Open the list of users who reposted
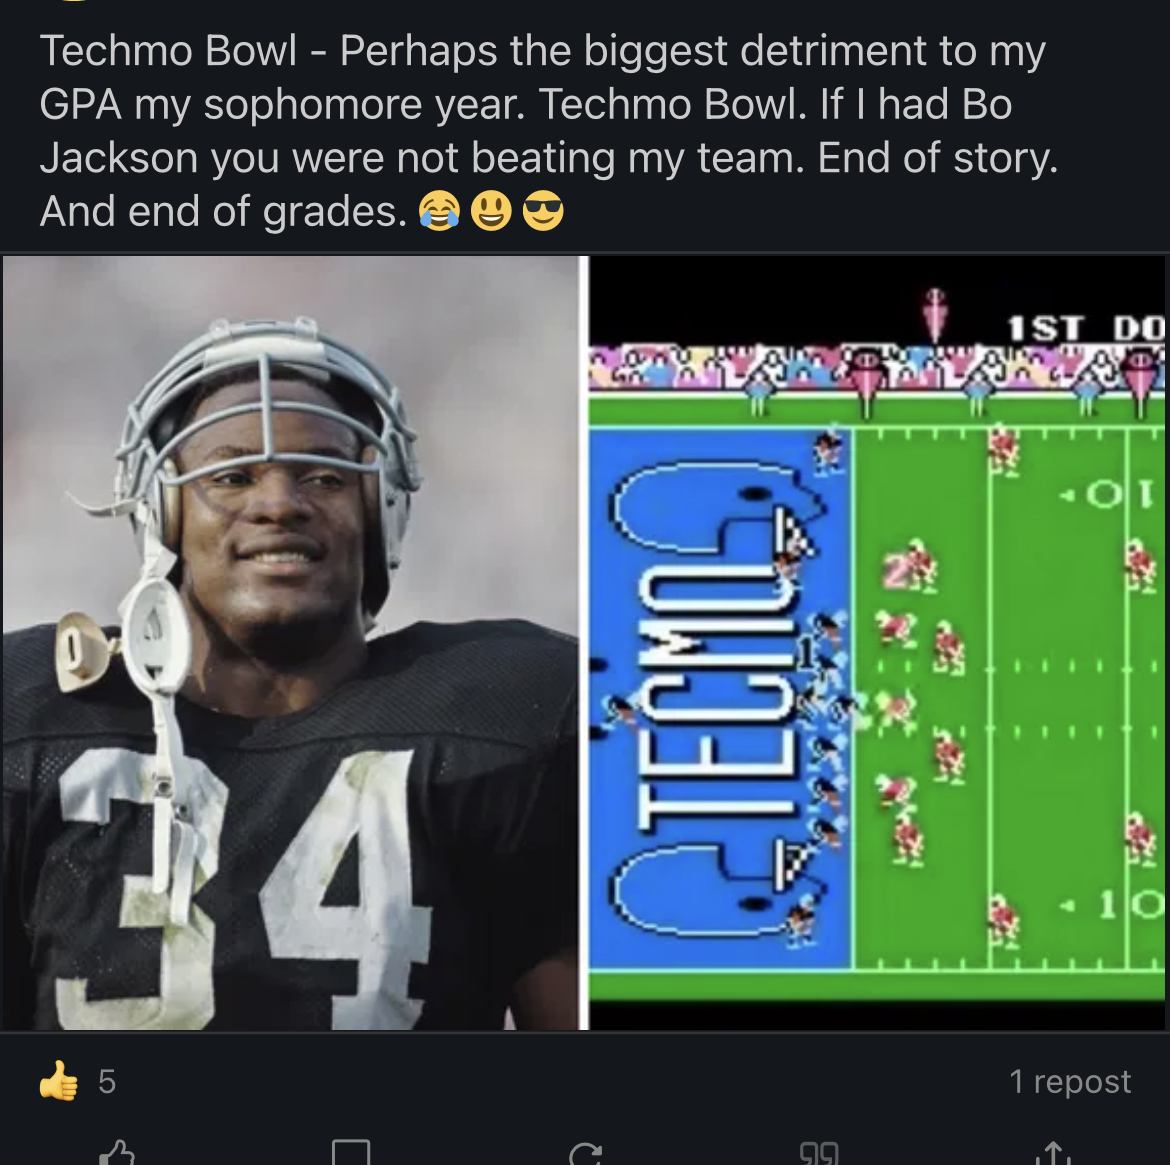 [x=1070, y=1081]
